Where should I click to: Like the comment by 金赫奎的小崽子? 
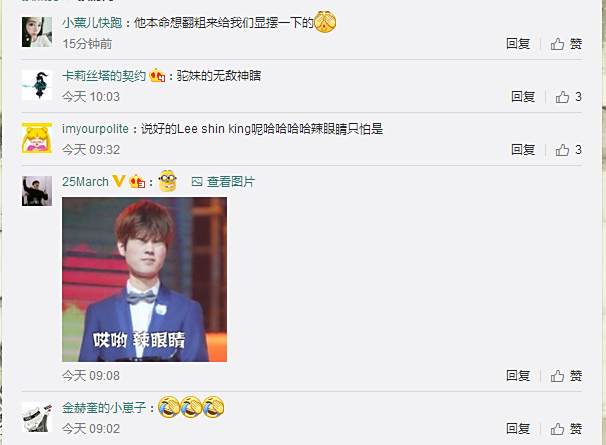566,428
